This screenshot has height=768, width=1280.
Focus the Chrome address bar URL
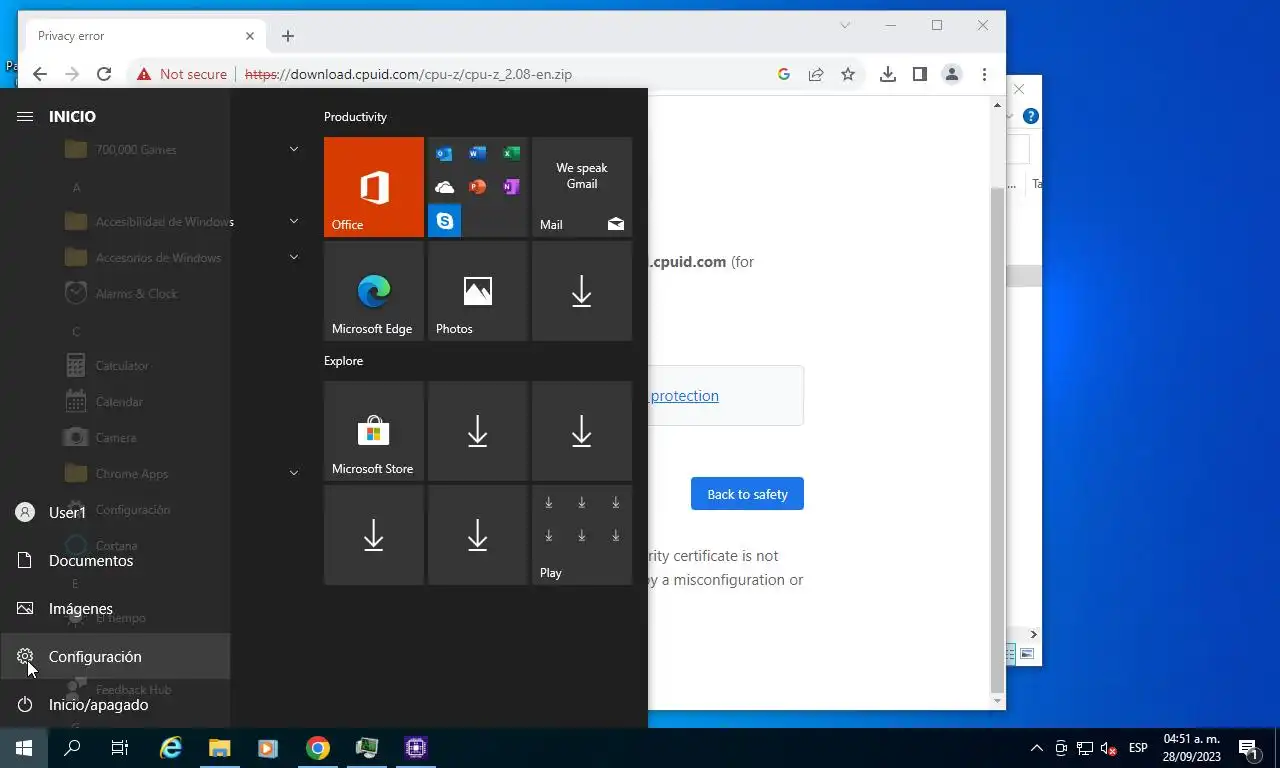[x=408, y=74]
